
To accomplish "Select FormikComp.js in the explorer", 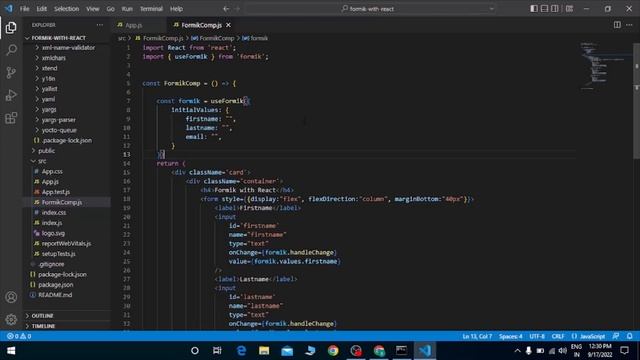I will coord(62,202).
